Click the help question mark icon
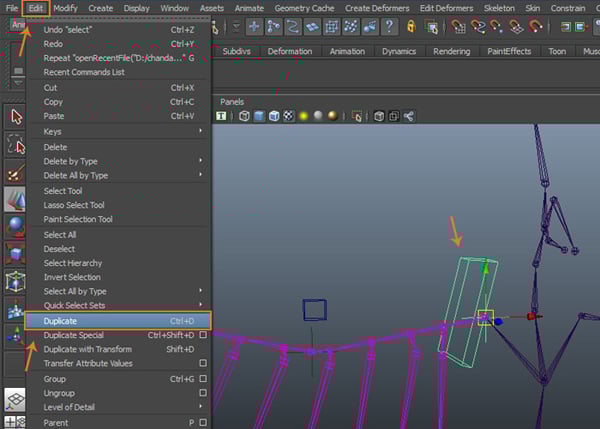 pyautogui.click(x=388, y=27)
